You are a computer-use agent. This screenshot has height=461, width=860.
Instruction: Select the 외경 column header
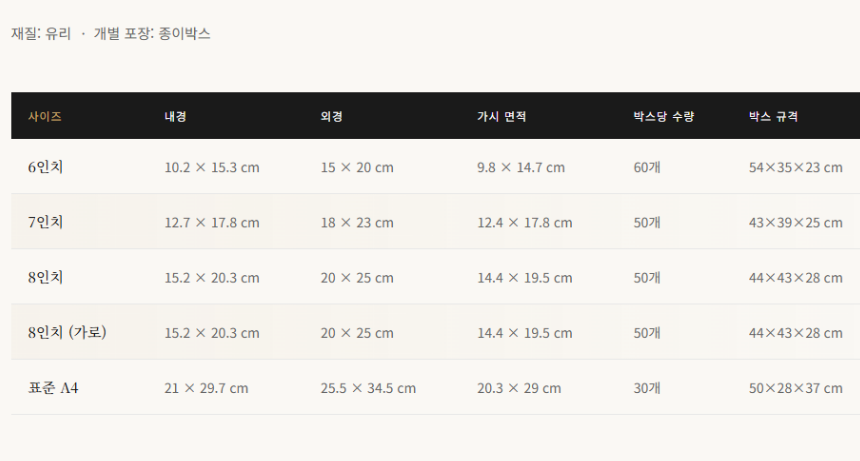point(332,116)
